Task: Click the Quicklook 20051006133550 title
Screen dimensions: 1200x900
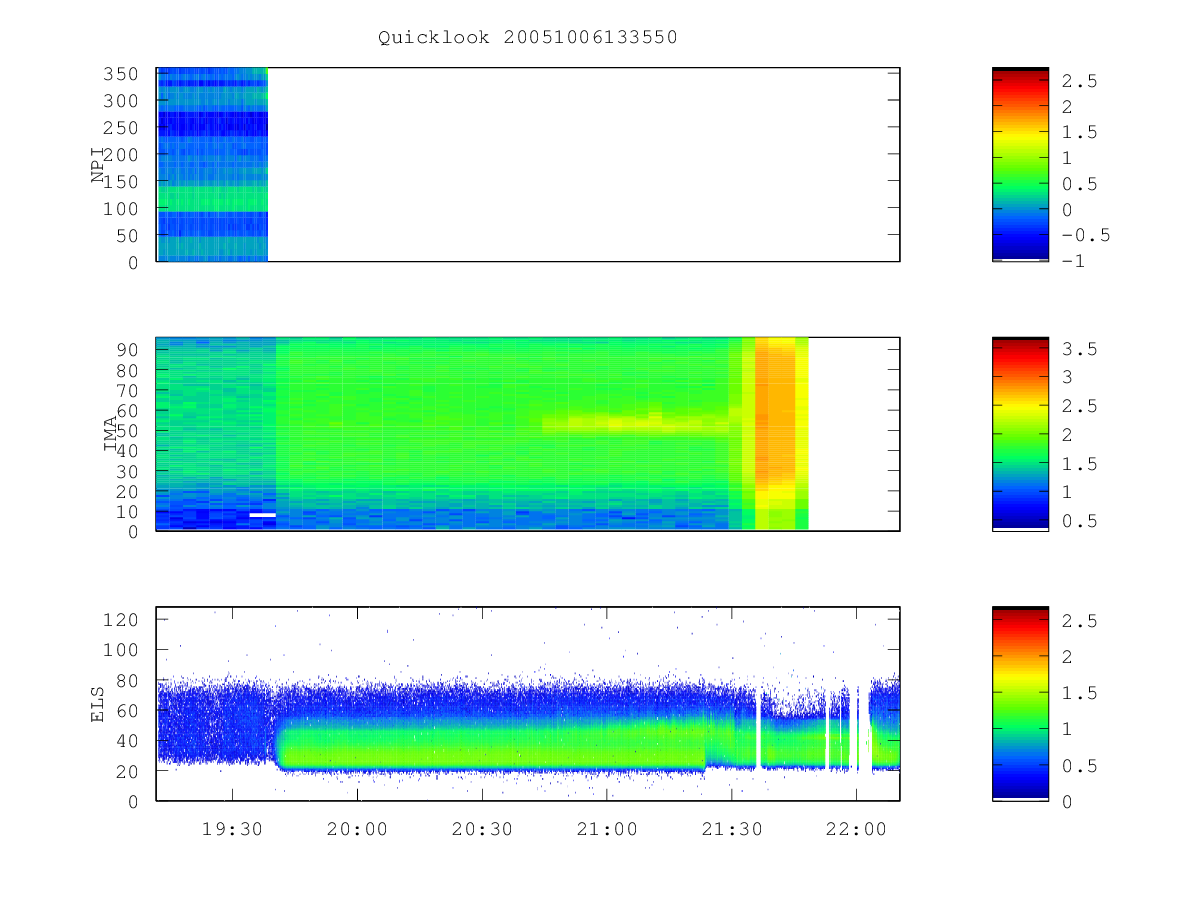Action: coord(528,37)
